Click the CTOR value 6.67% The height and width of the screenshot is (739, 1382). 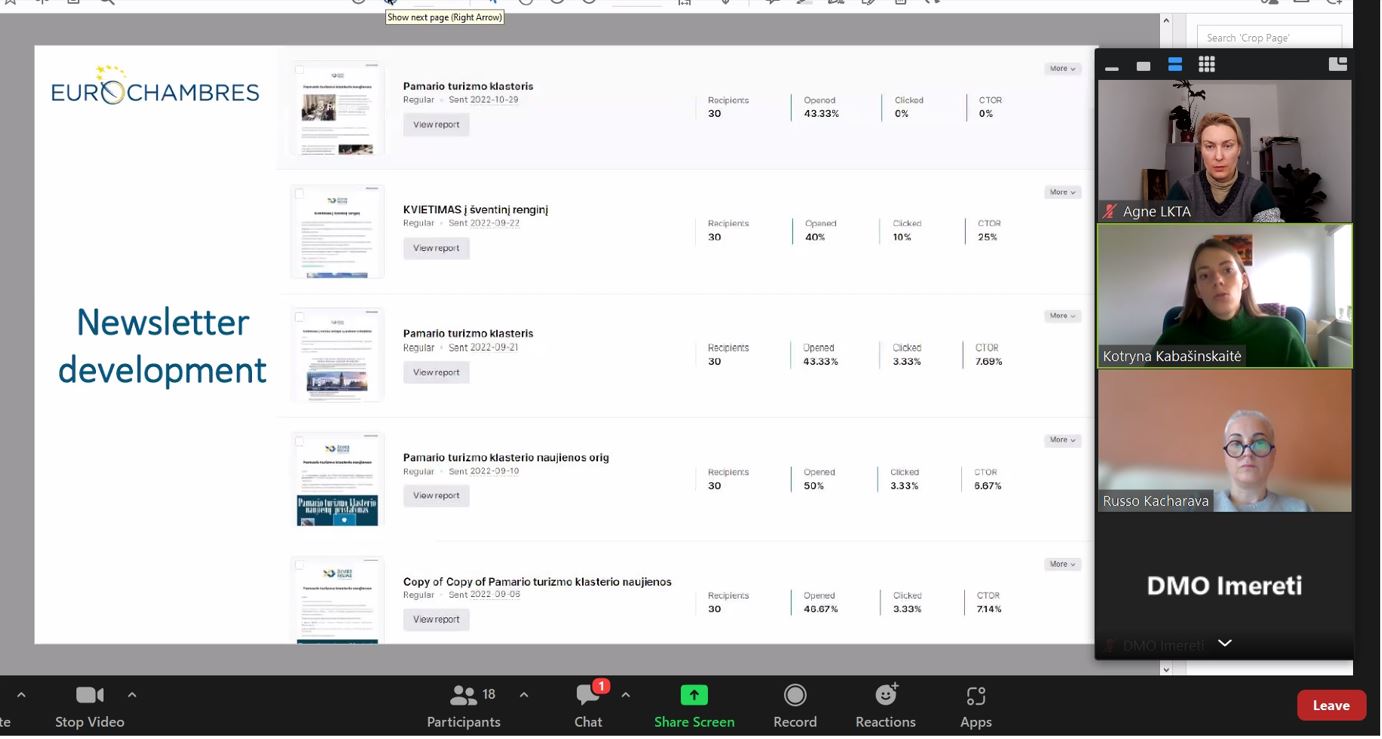(x=988, y=486)
